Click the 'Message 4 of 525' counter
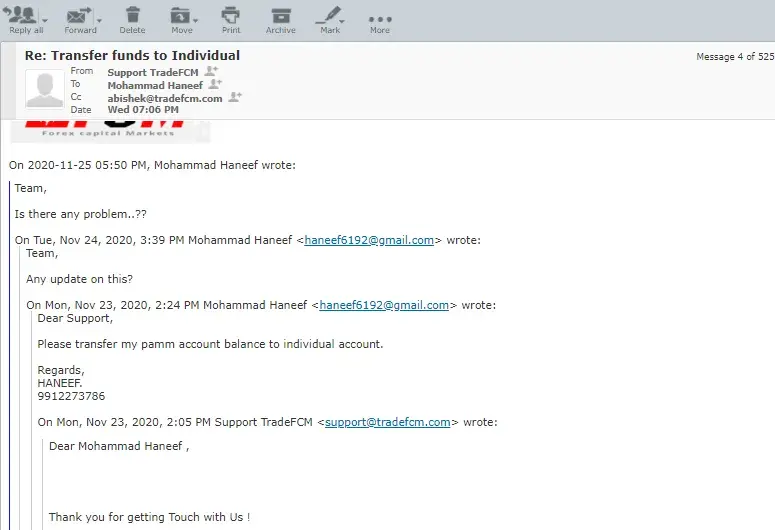The image size is (775, 530). [x=735, y=56]
